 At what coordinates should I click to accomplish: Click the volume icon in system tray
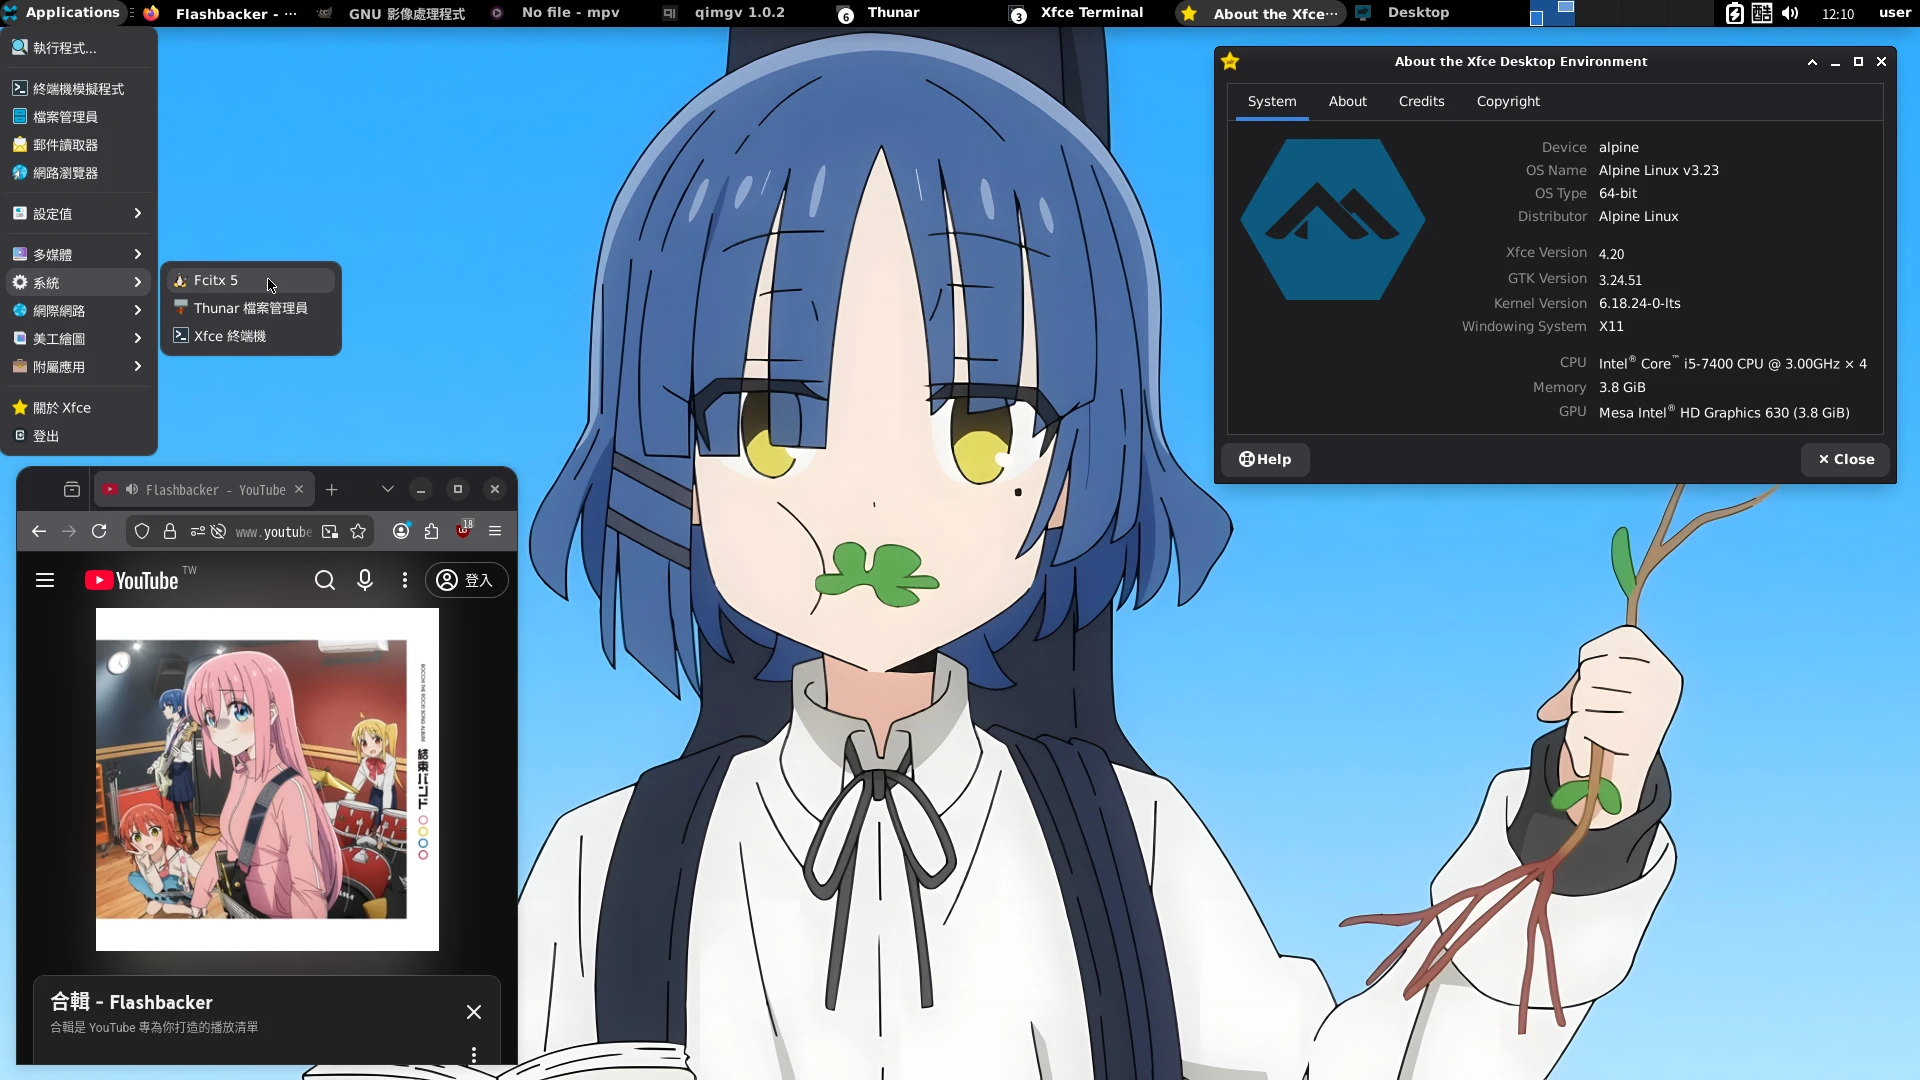tap(1790, 13)
